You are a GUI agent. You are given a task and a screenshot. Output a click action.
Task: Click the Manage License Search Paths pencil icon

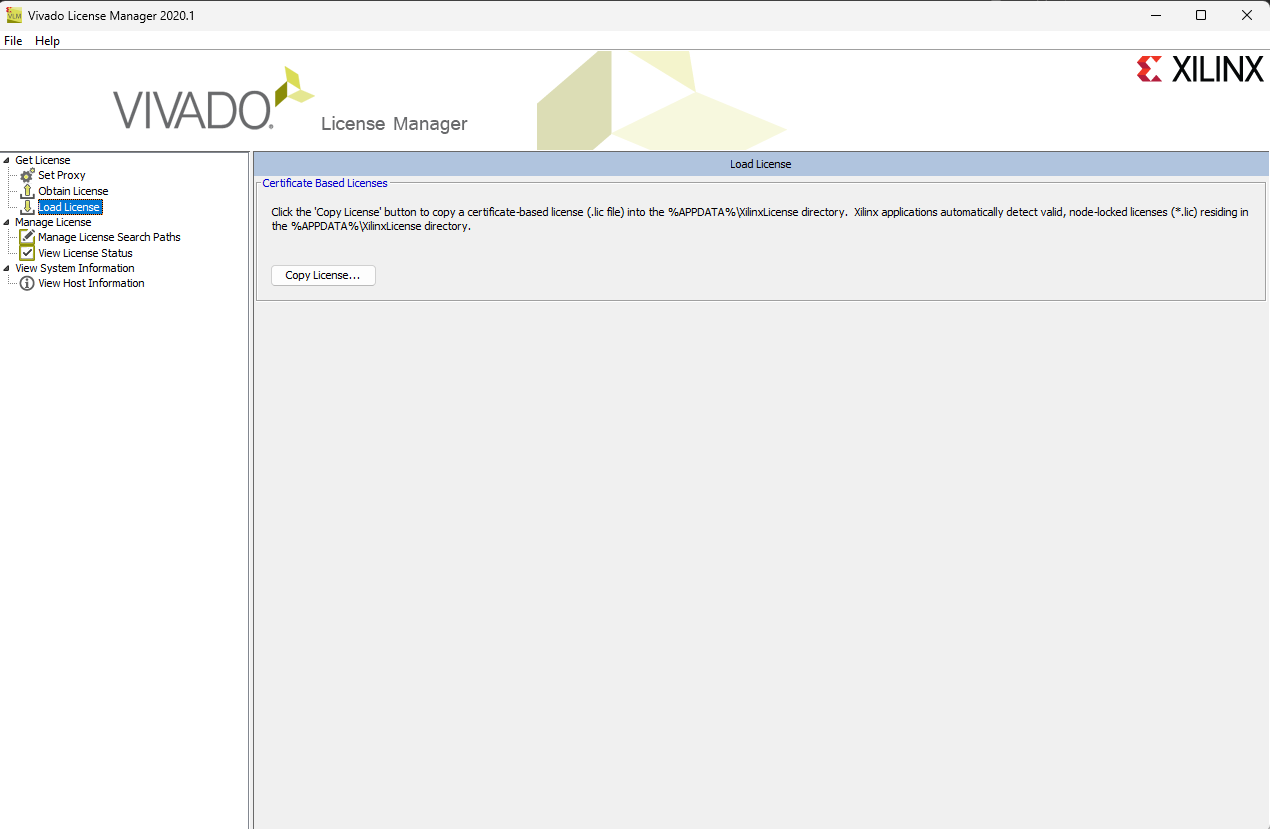pyautogui.click(x=27, y=237)
